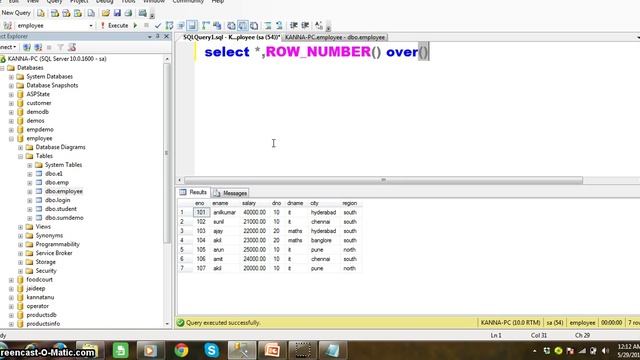The image size is (640, 360).
Task: Open Object Explorer window position dropdown arrow
Action: [x=149, y=36]
